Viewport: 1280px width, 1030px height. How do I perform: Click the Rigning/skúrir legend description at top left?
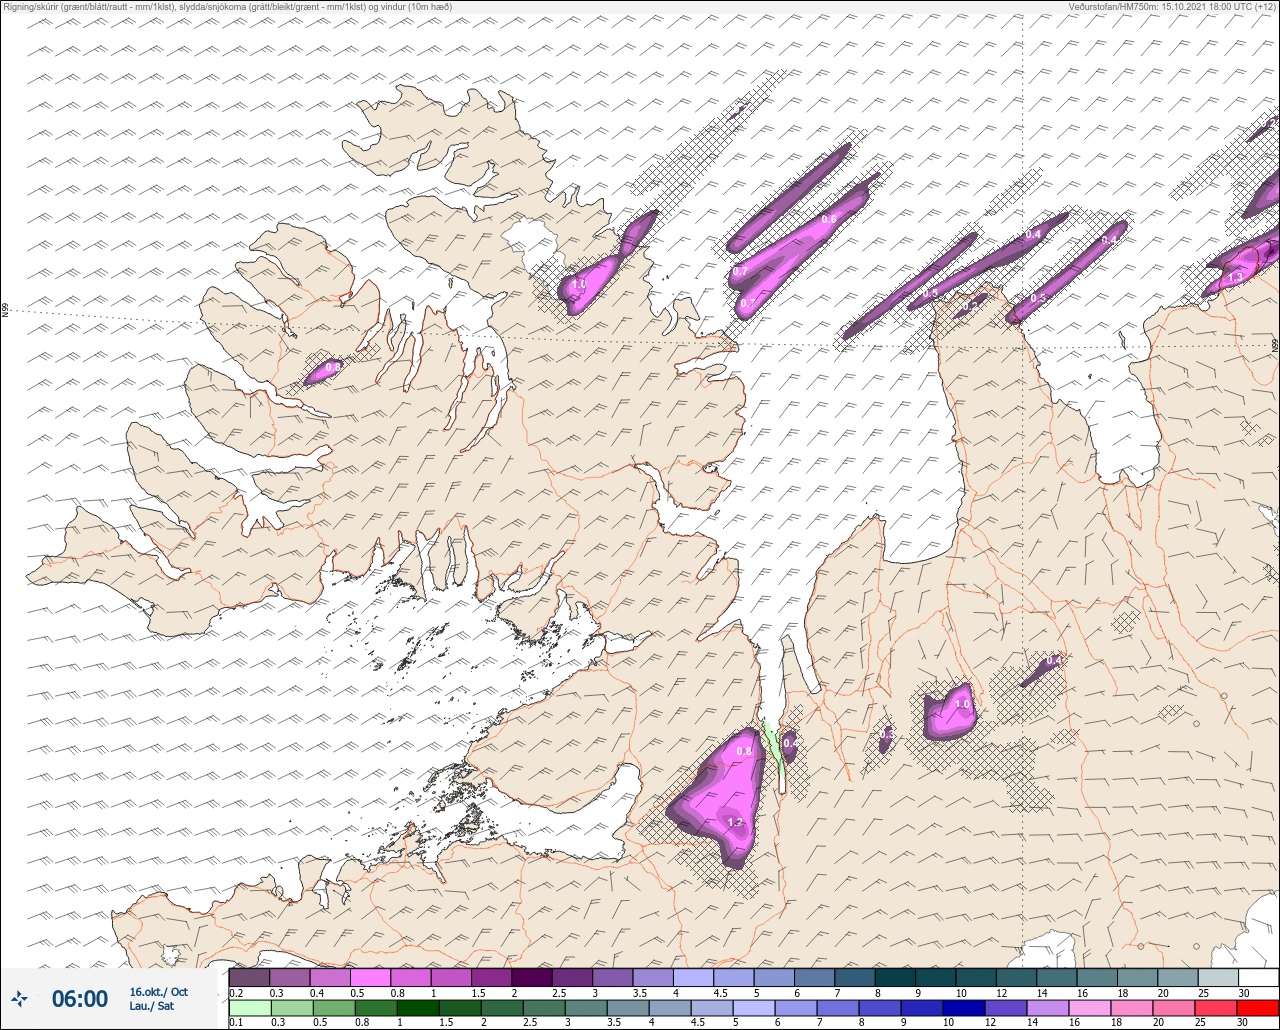coord(227,7)
